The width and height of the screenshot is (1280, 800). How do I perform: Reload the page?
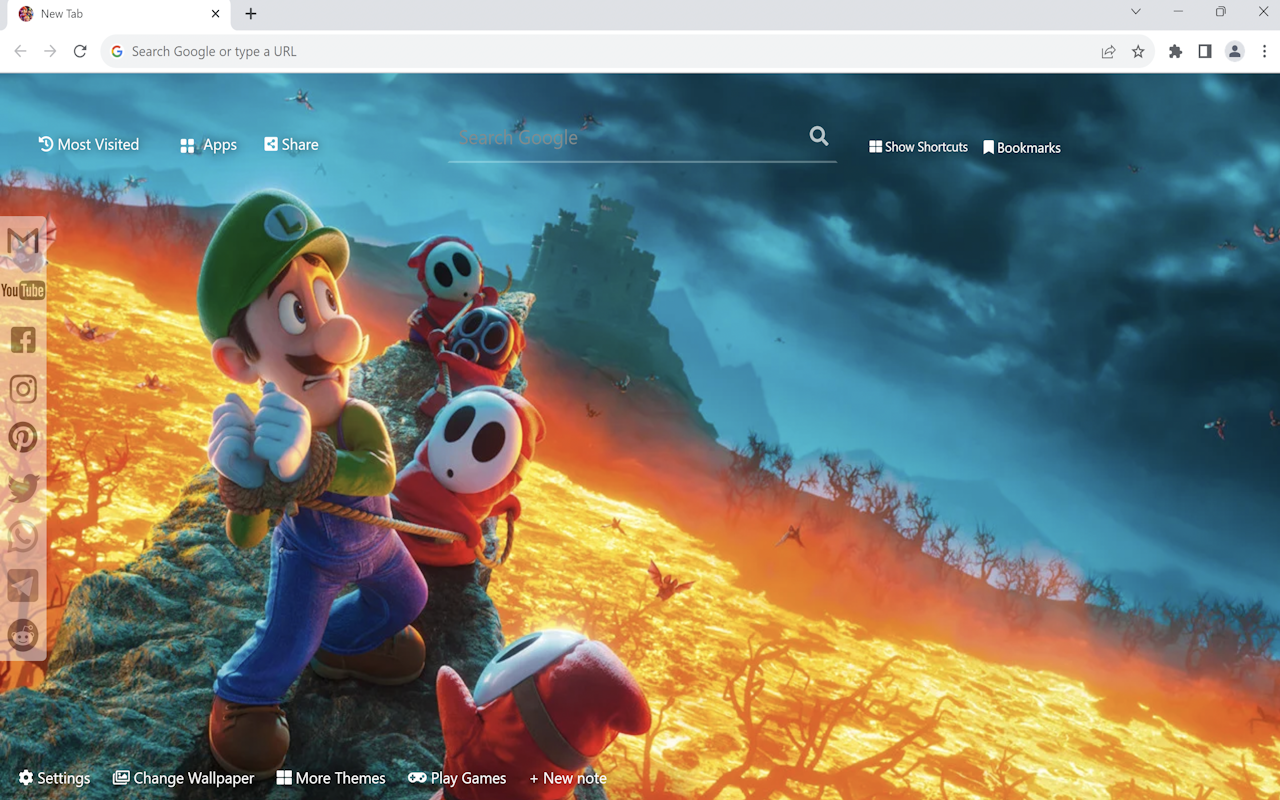(x=80, y=51)
